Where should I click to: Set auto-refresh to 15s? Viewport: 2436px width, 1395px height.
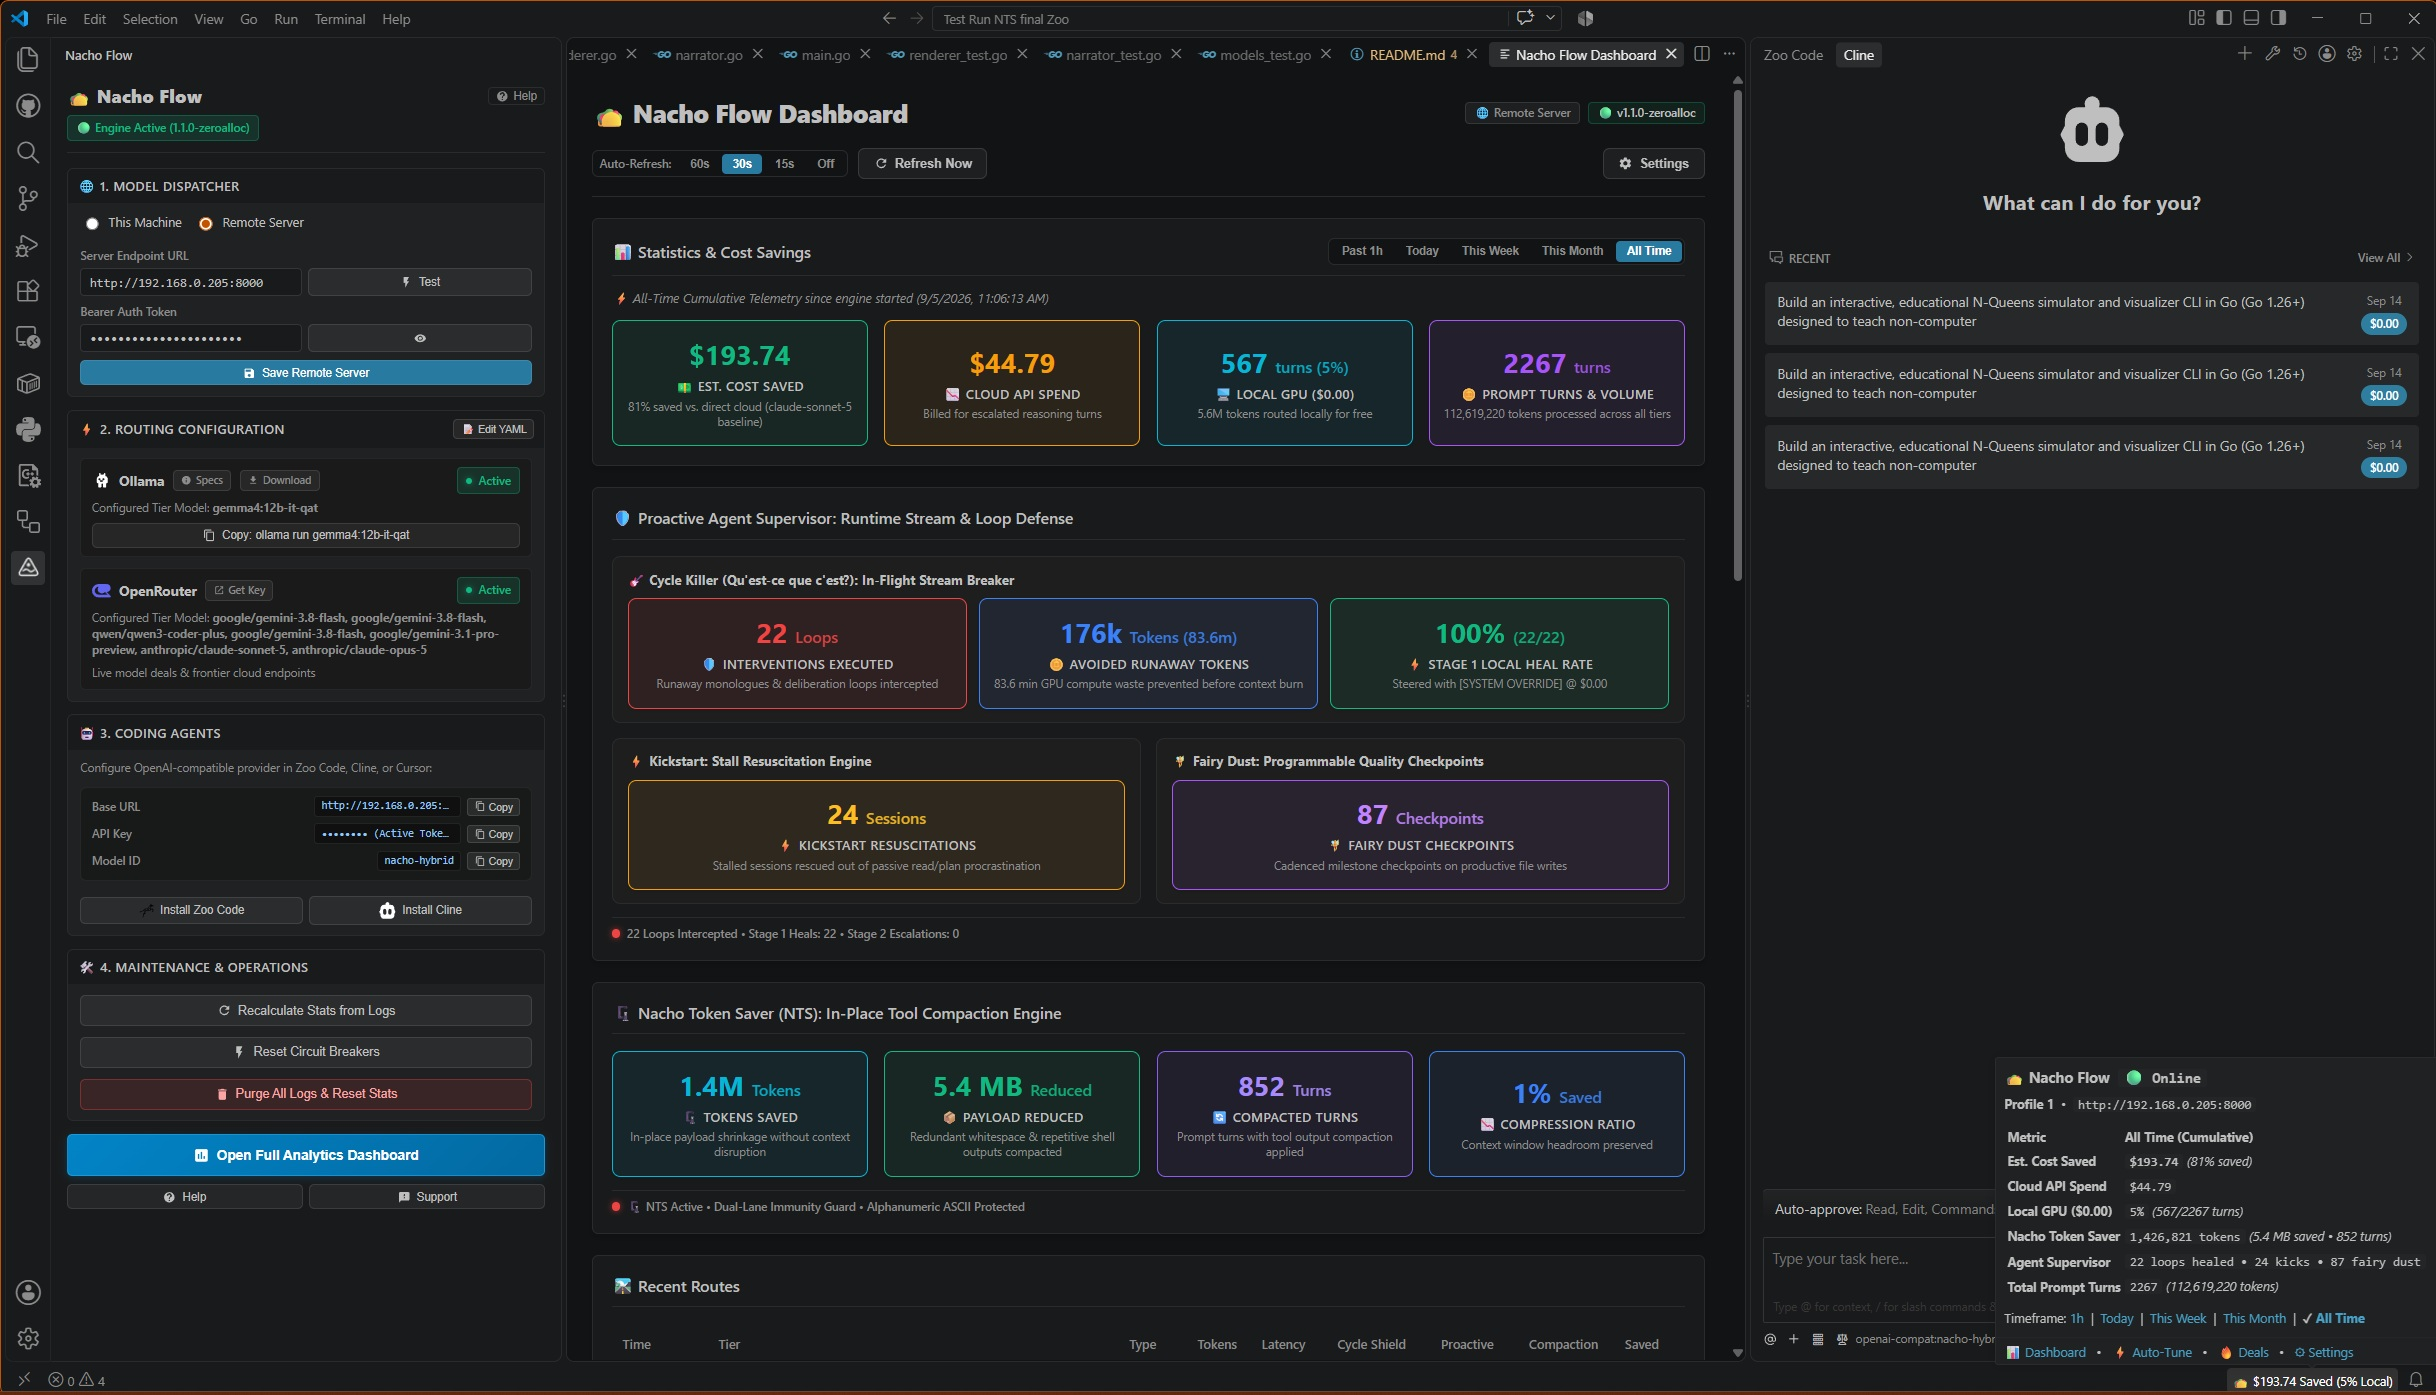[x=784, y=164]
